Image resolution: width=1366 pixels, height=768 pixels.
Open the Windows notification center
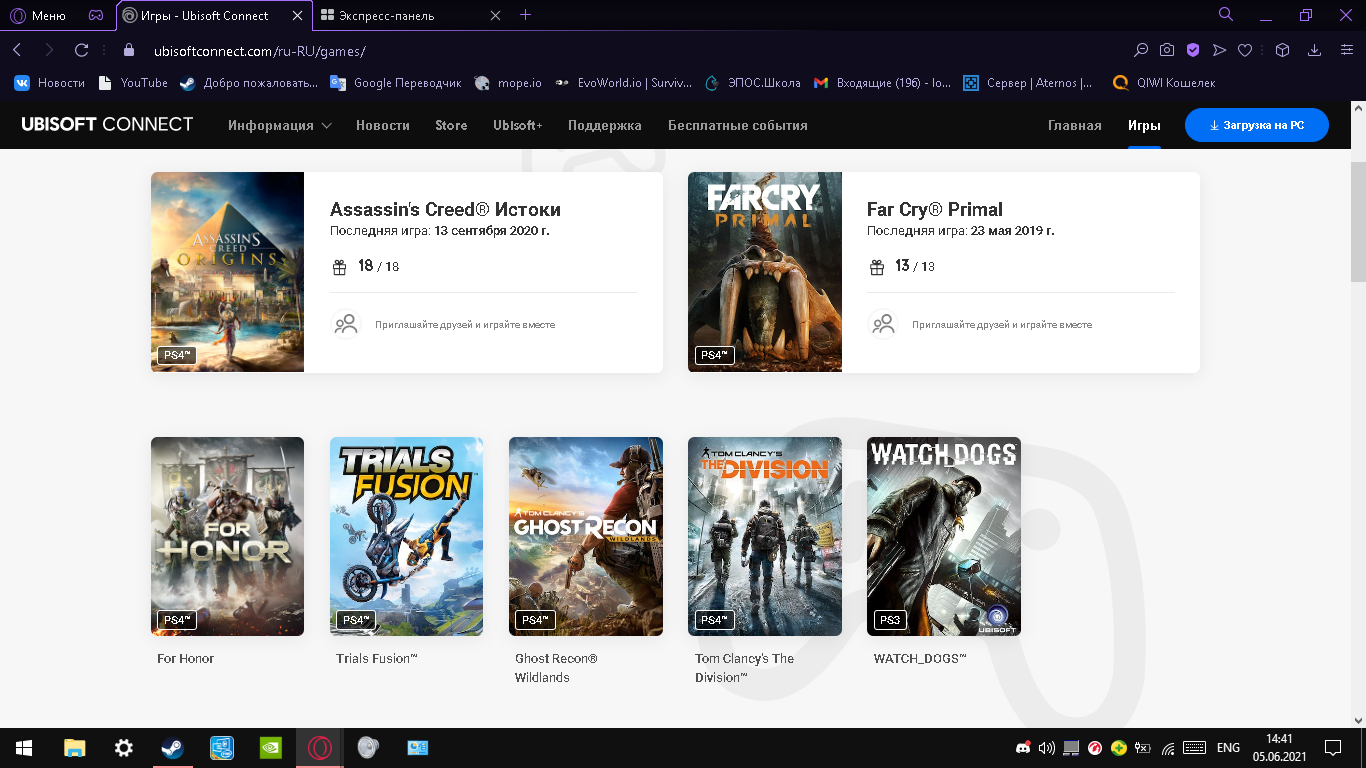1332,748
